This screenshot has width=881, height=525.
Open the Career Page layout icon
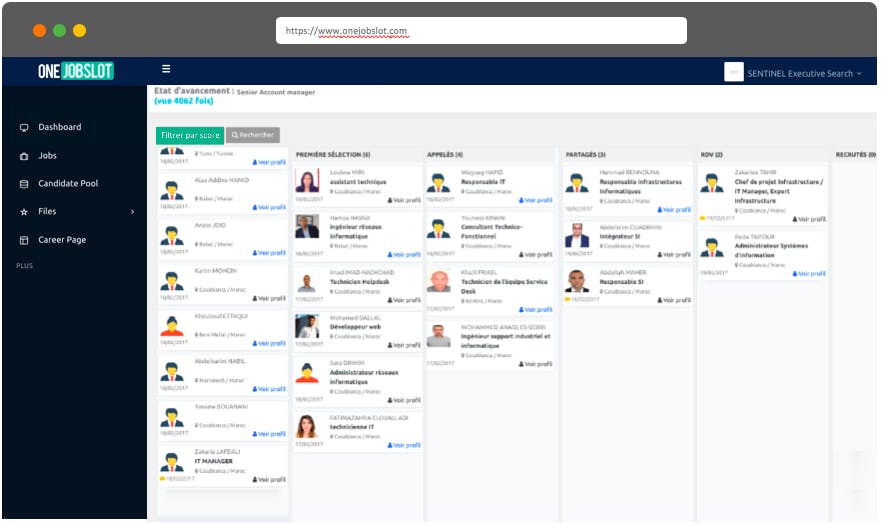point(24,240)
